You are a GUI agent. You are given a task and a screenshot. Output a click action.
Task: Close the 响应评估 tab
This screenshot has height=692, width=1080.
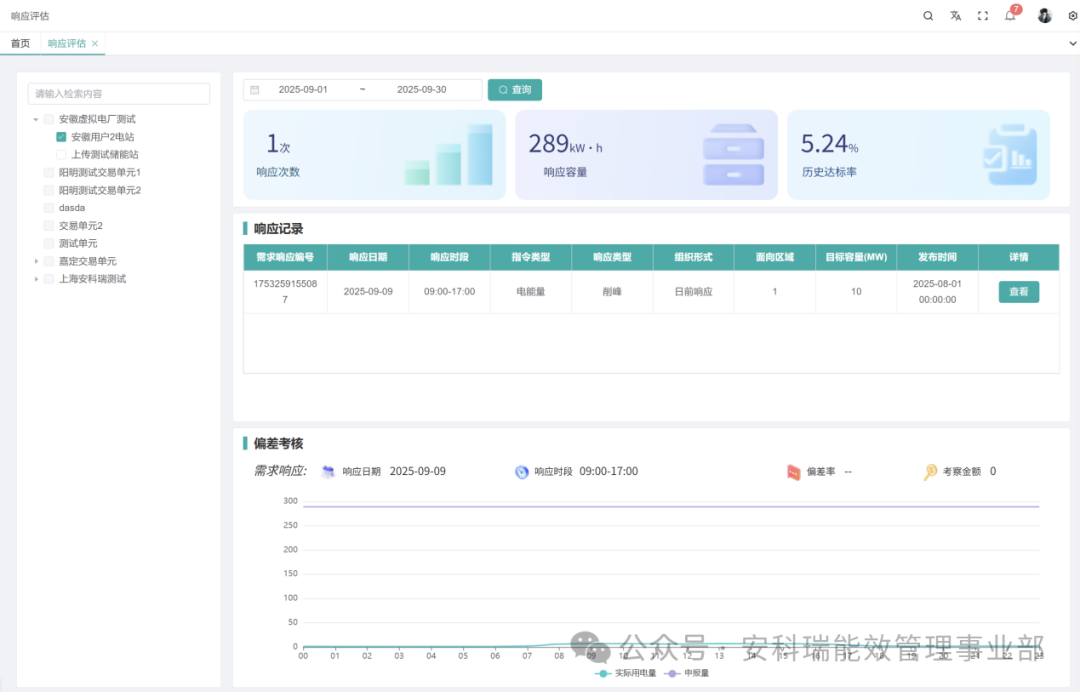click(x=95, y=44)
